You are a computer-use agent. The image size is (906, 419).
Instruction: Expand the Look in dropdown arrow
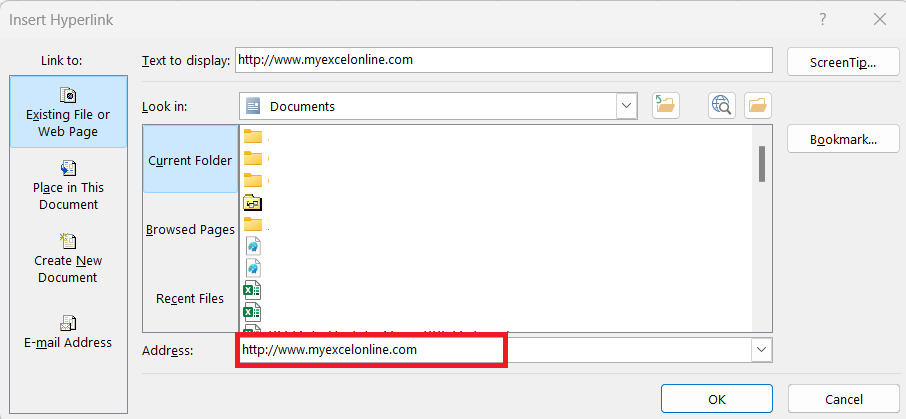click(x=626, y=106)
